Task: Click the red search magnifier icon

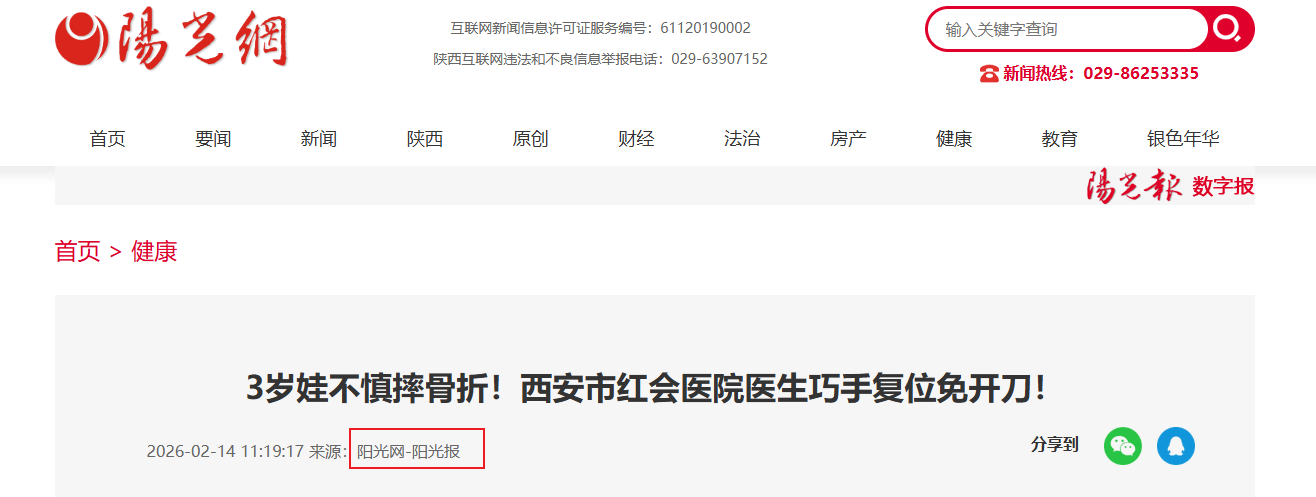Action: (1229, 29)
